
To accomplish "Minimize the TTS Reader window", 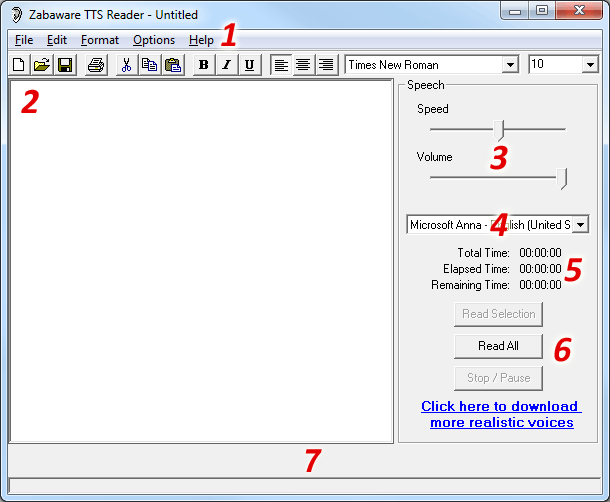I will point(515,11).
